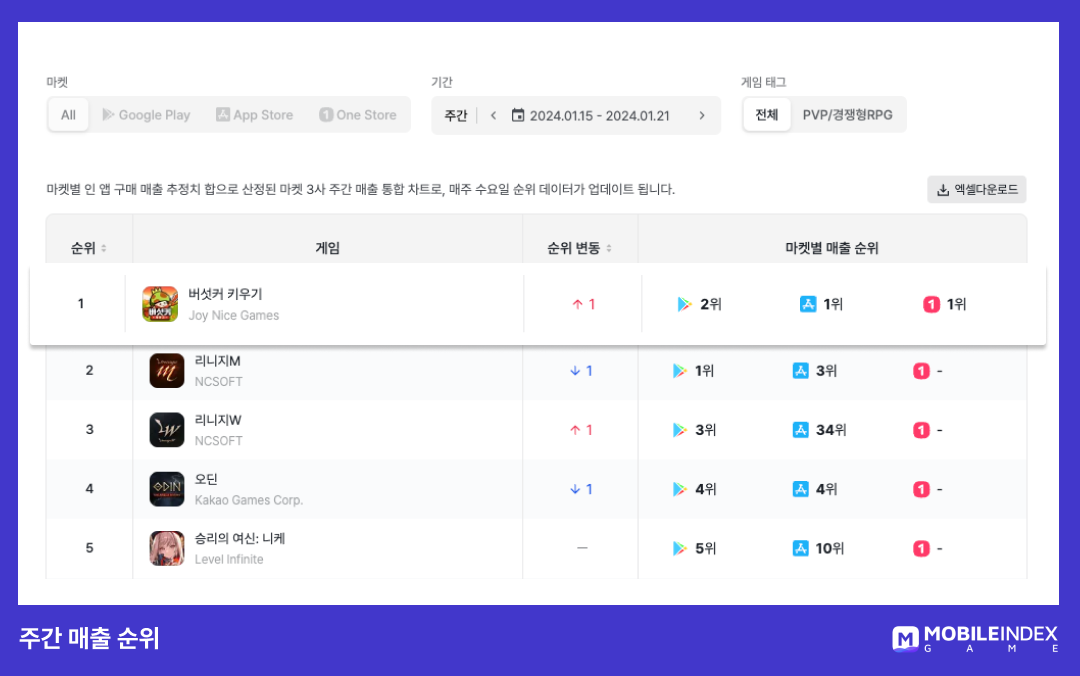The width and height of the screenshot is (1080, 676).
Task: Click Google Play icon in 오딘 row
Action: point(680,489)
